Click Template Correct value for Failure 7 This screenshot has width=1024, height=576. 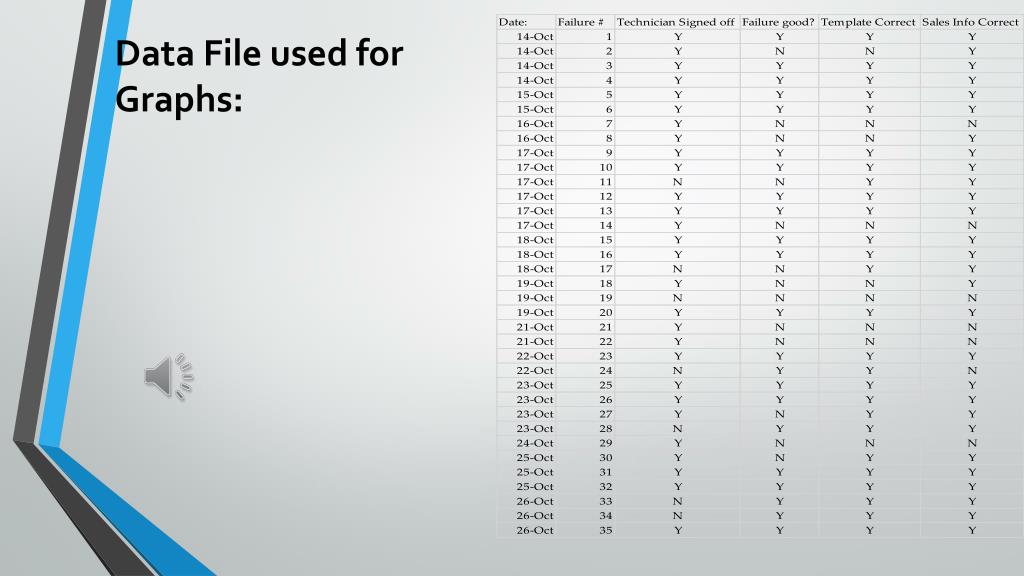869,123
